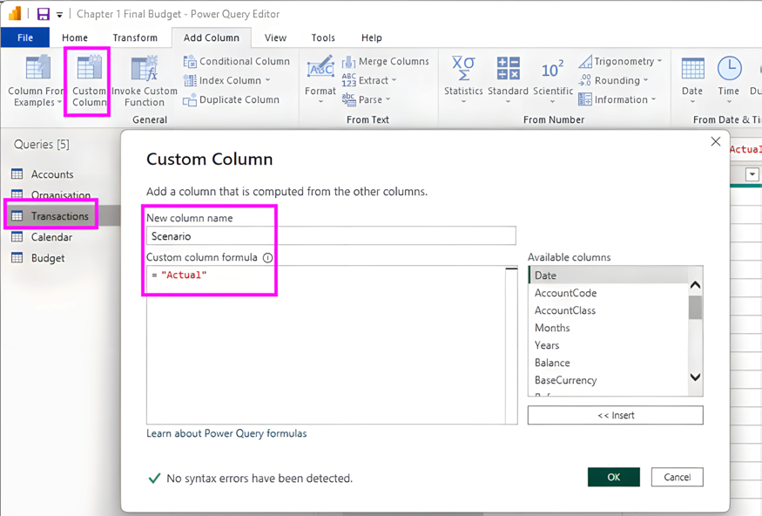Click the Cancel button

point(677,477)
